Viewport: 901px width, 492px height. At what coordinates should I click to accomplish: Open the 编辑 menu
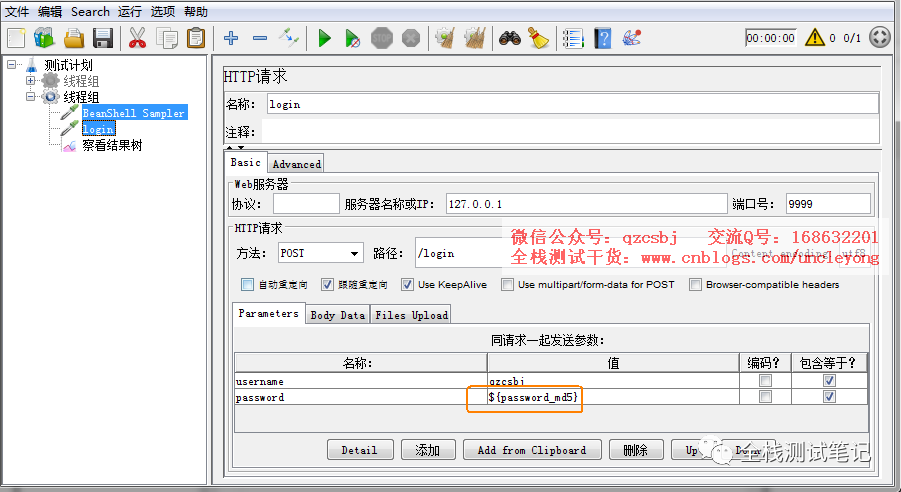pyautogui.click(x=50, y=11)
